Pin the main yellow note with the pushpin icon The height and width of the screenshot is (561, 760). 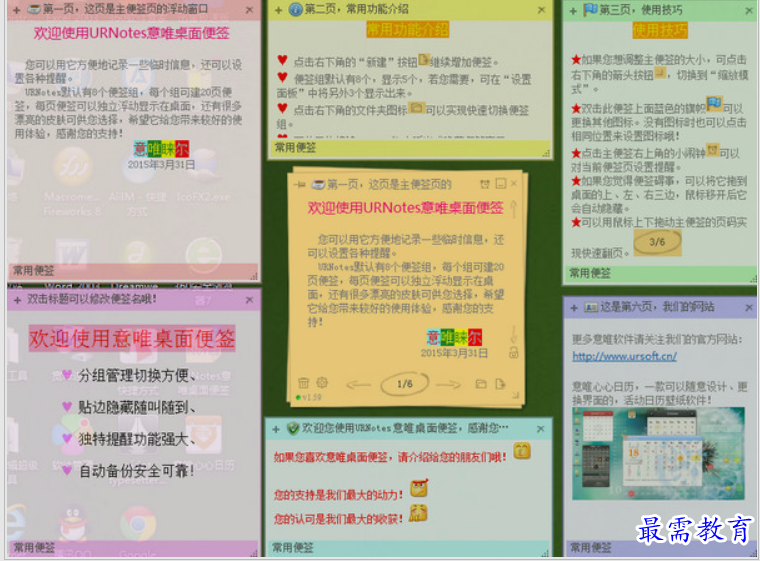pos(299,184)
